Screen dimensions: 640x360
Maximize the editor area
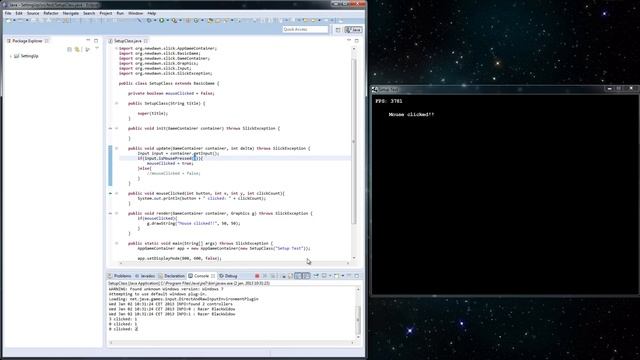[x=357, y=41]
